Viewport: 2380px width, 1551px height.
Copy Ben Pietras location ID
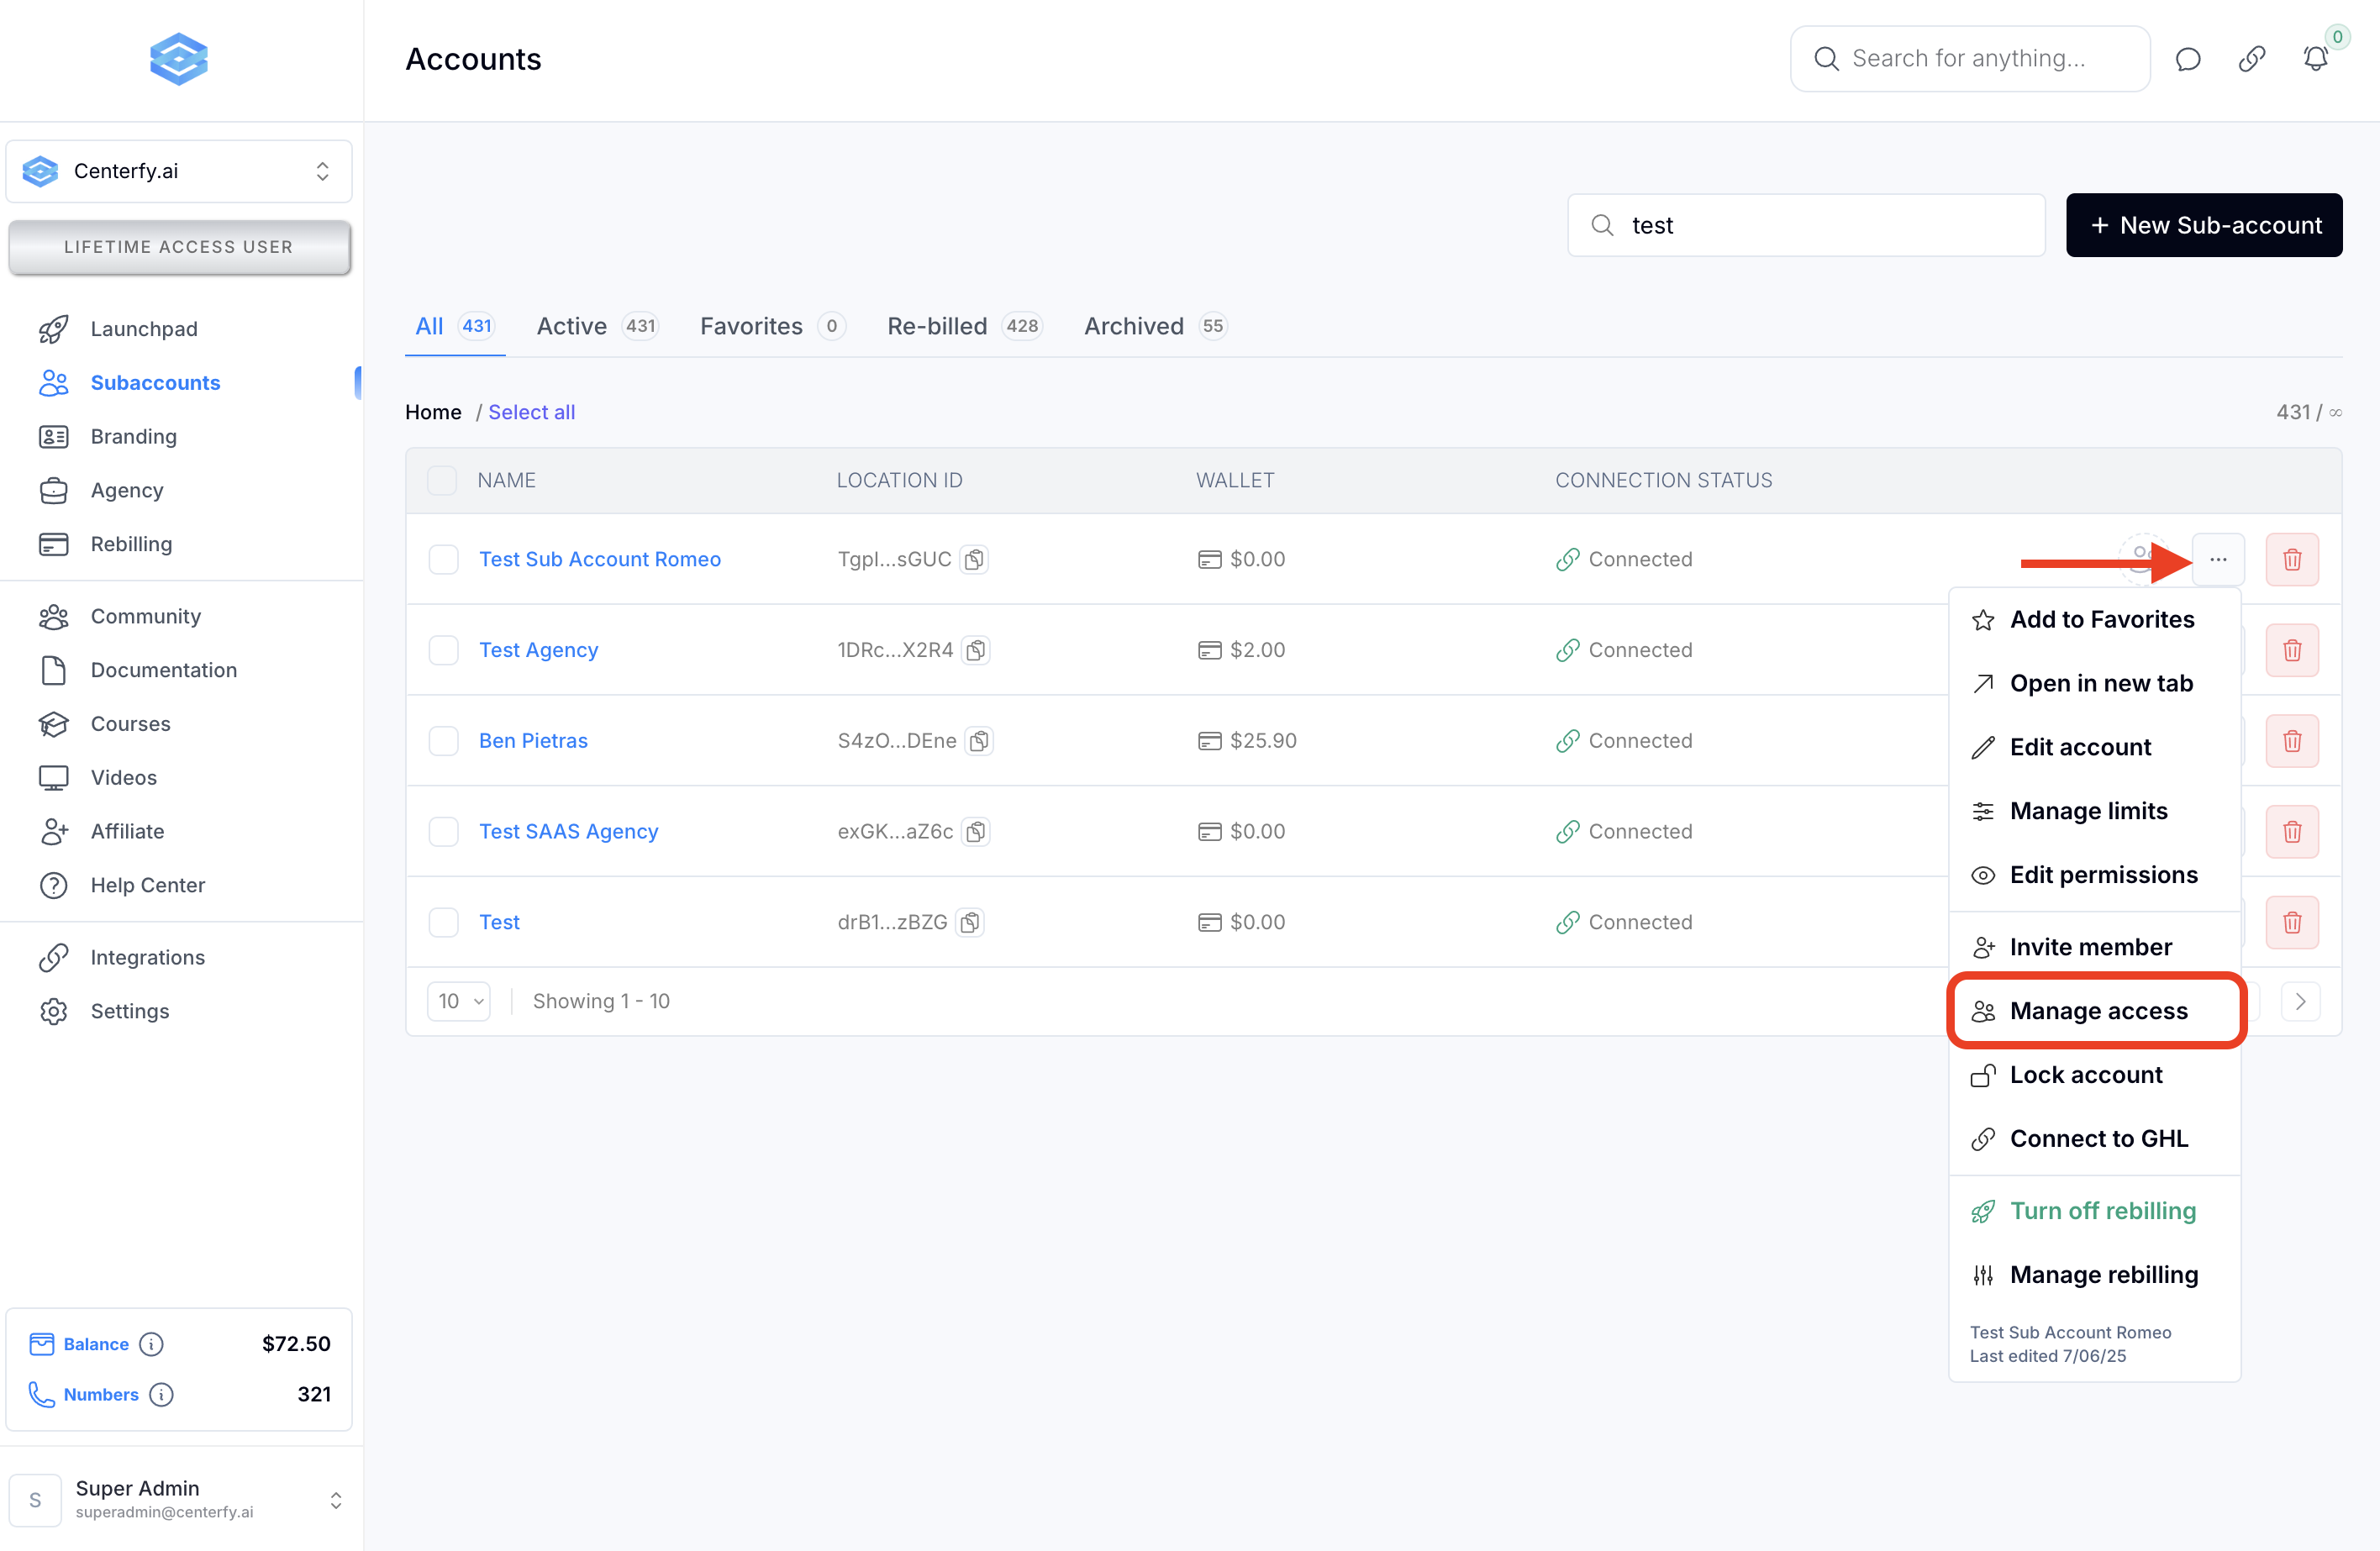tap(979, 741)
